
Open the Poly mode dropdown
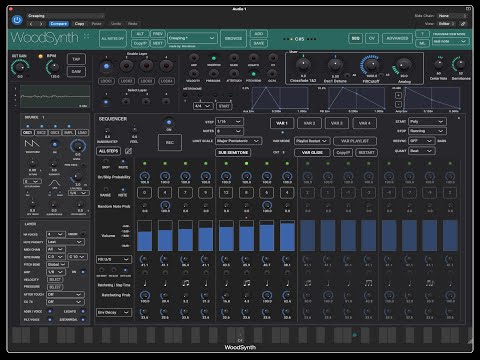click(427, 122)
